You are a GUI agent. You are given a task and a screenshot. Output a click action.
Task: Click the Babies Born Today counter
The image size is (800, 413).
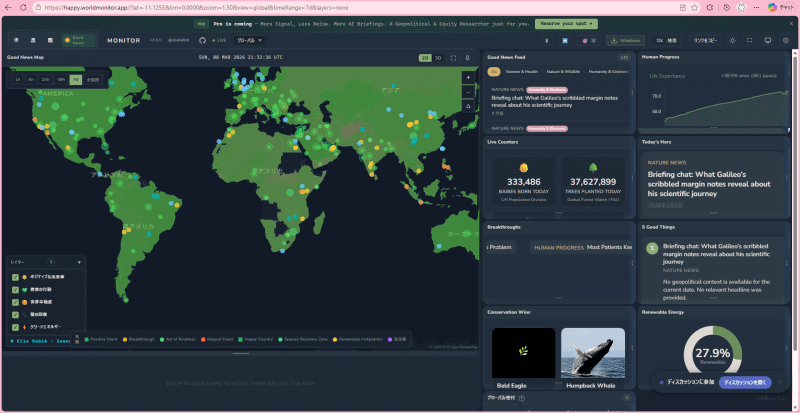pos(523,184)
